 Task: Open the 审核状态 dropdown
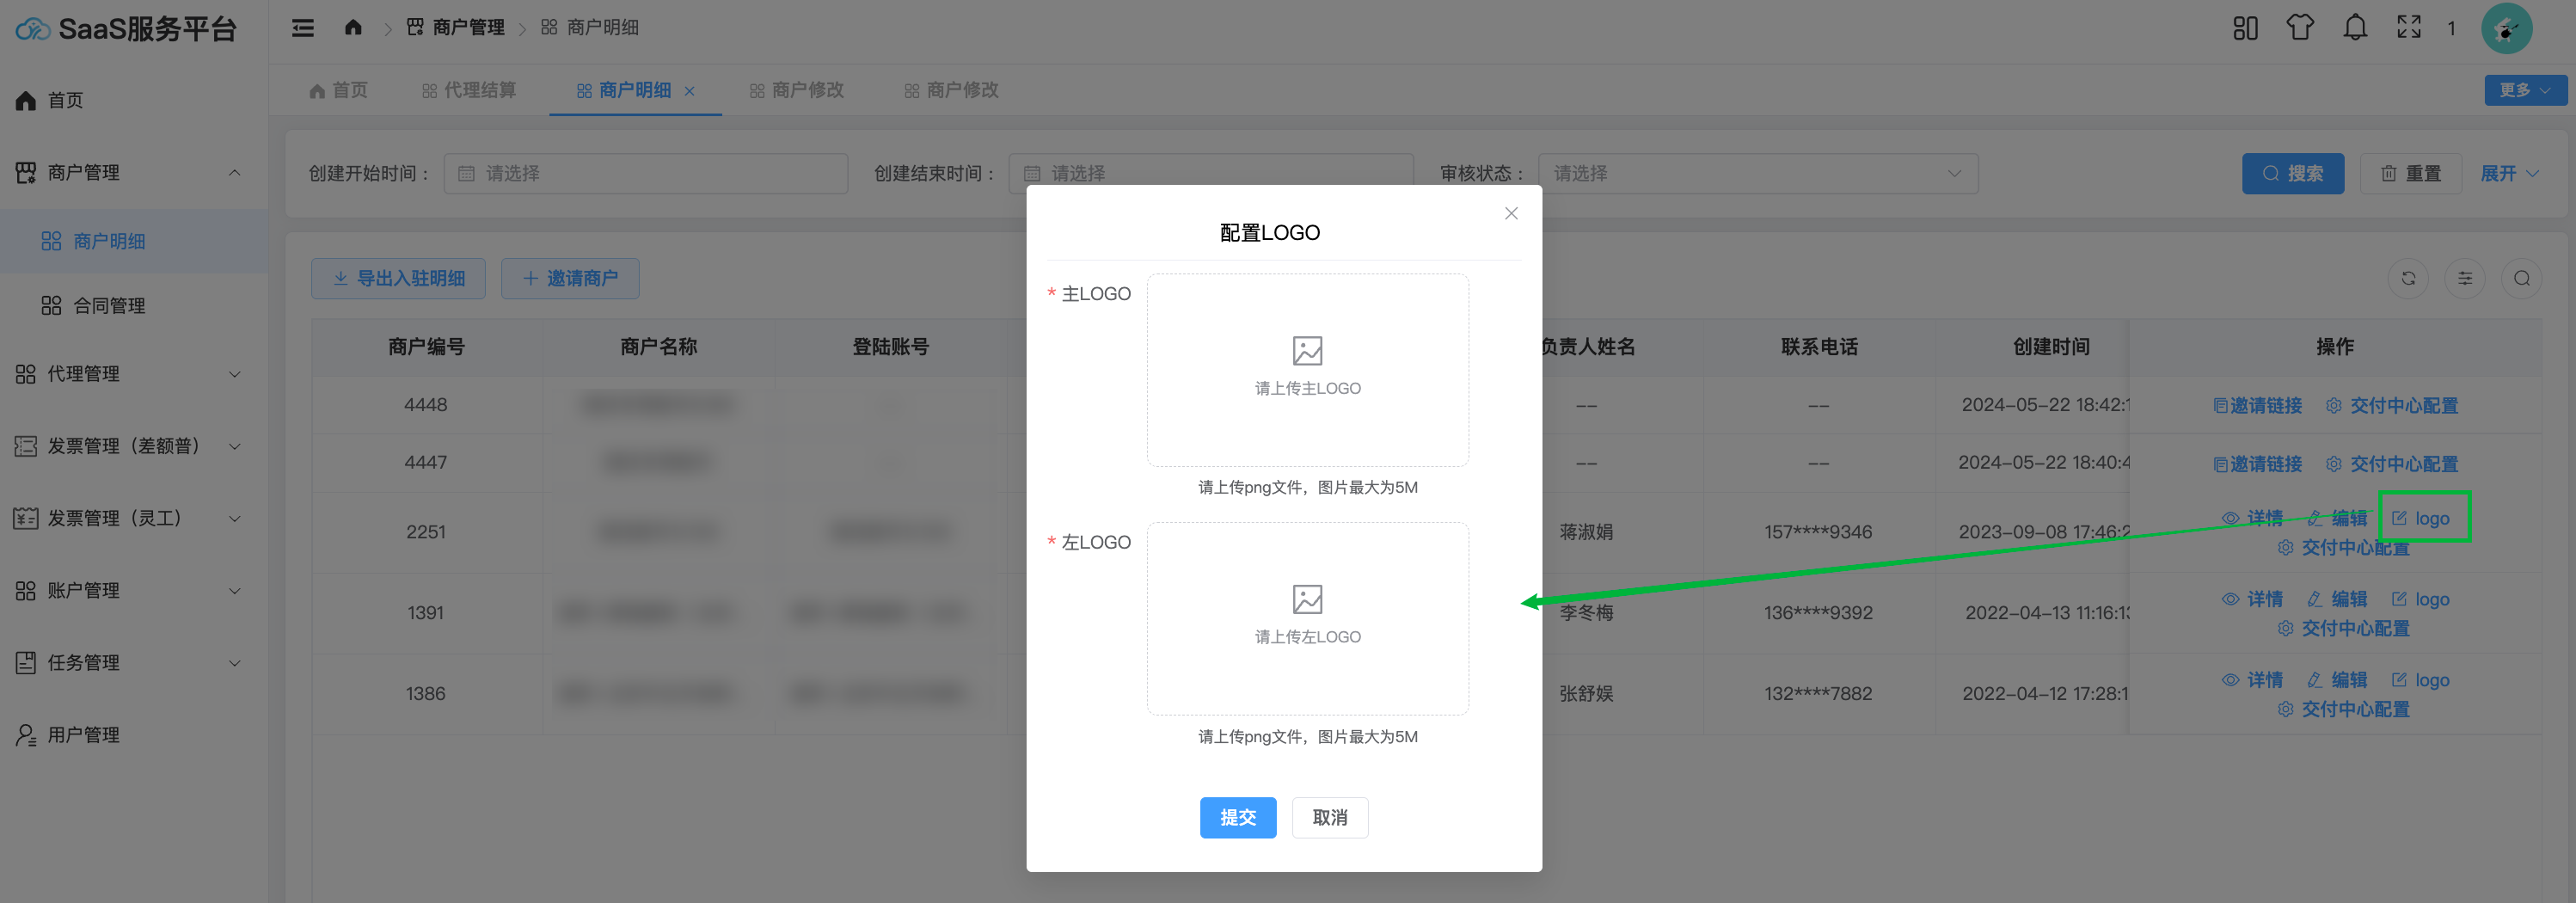point(1756,174)
